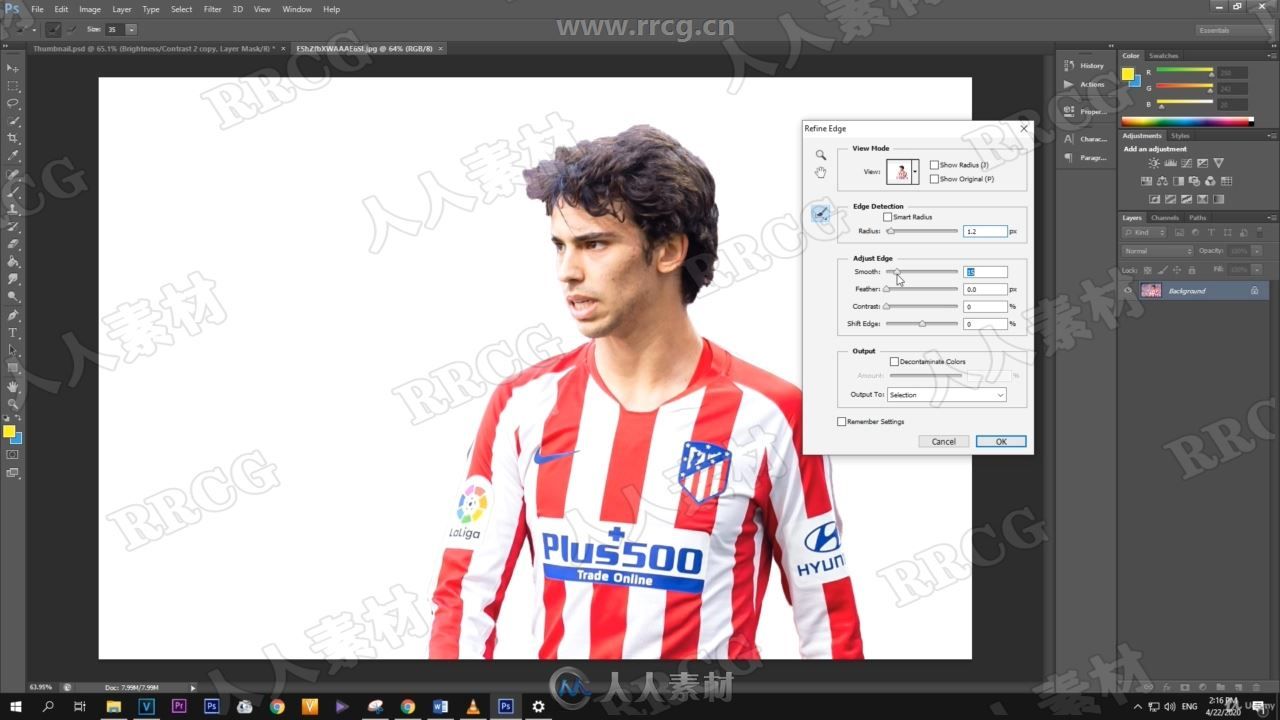Open the Output To dropdown
Screen dimensions: 1280x720
coord(946,395)
